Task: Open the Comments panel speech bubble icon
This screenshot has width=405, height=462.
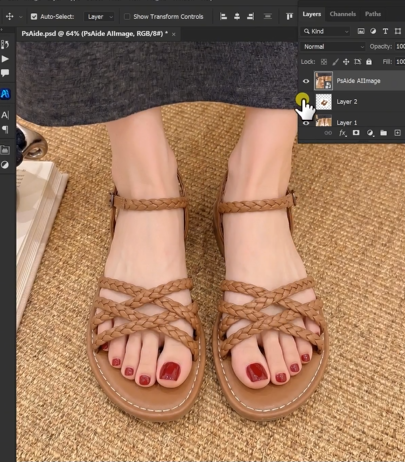Action: coord(5,73)
